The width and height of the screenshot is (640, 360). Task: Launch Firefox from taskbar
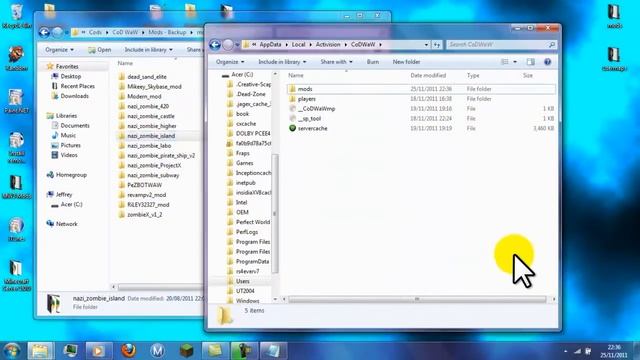tap(128, 351)
